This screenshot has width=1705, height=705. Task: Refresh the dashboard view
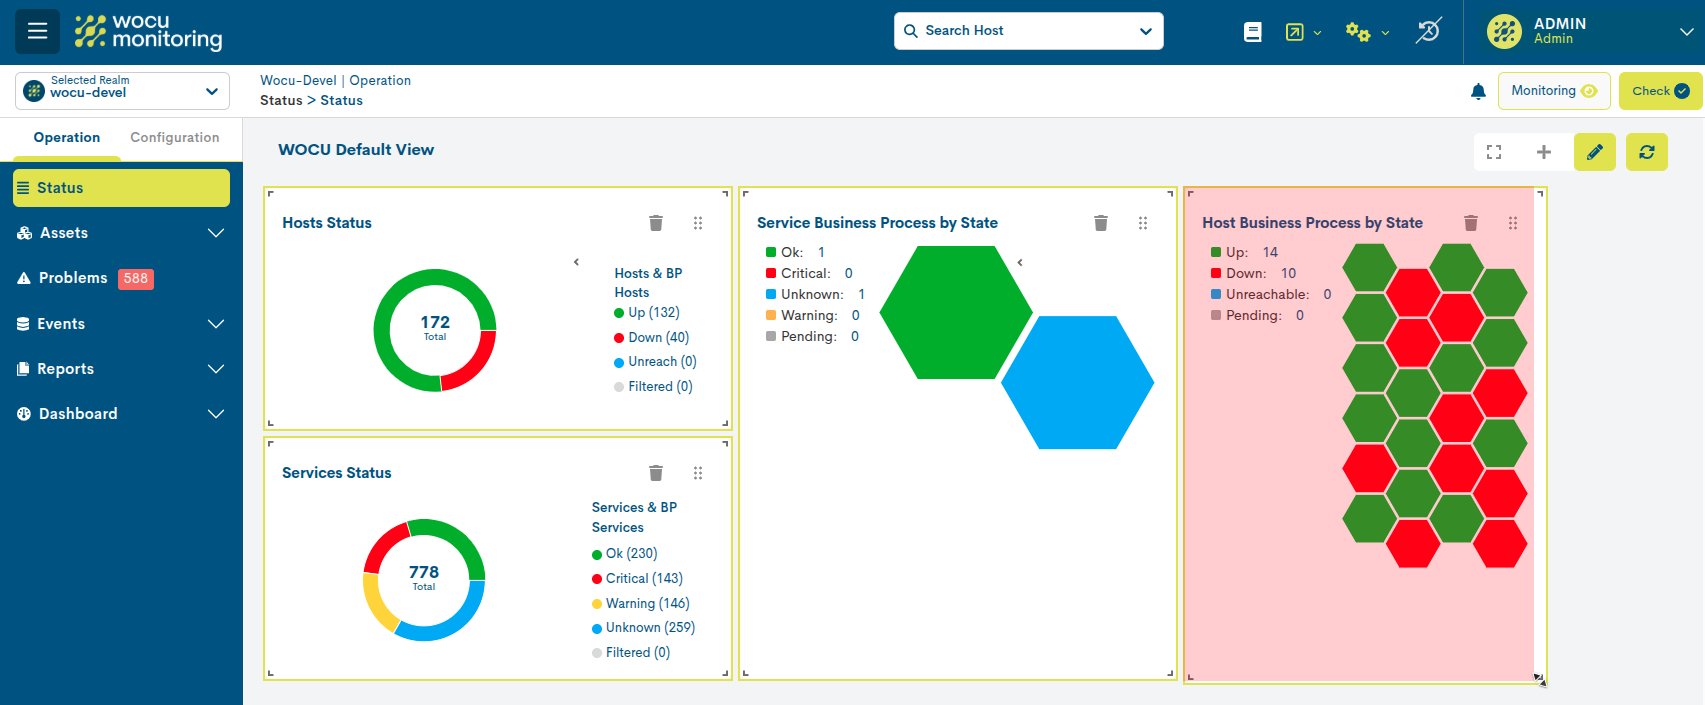1646,152
